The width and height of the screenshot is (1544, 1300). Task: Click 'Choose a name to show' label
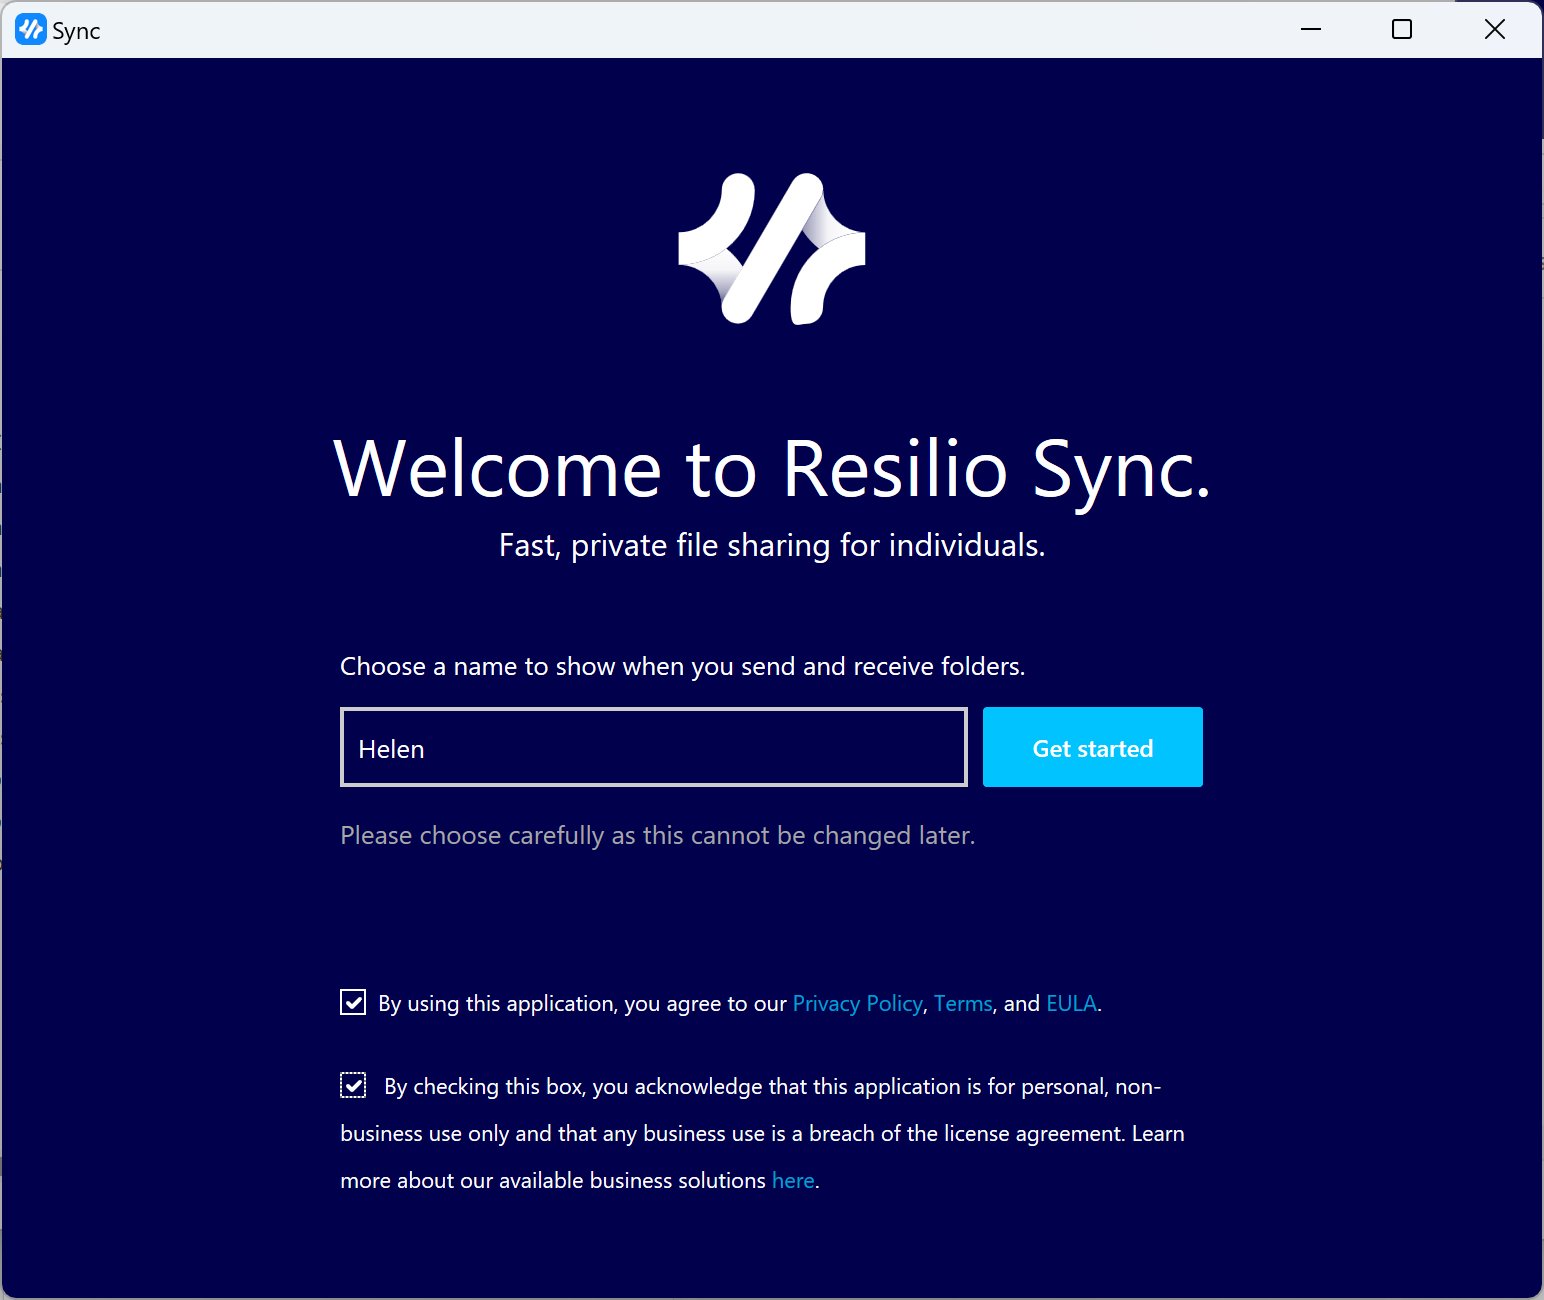683,666
